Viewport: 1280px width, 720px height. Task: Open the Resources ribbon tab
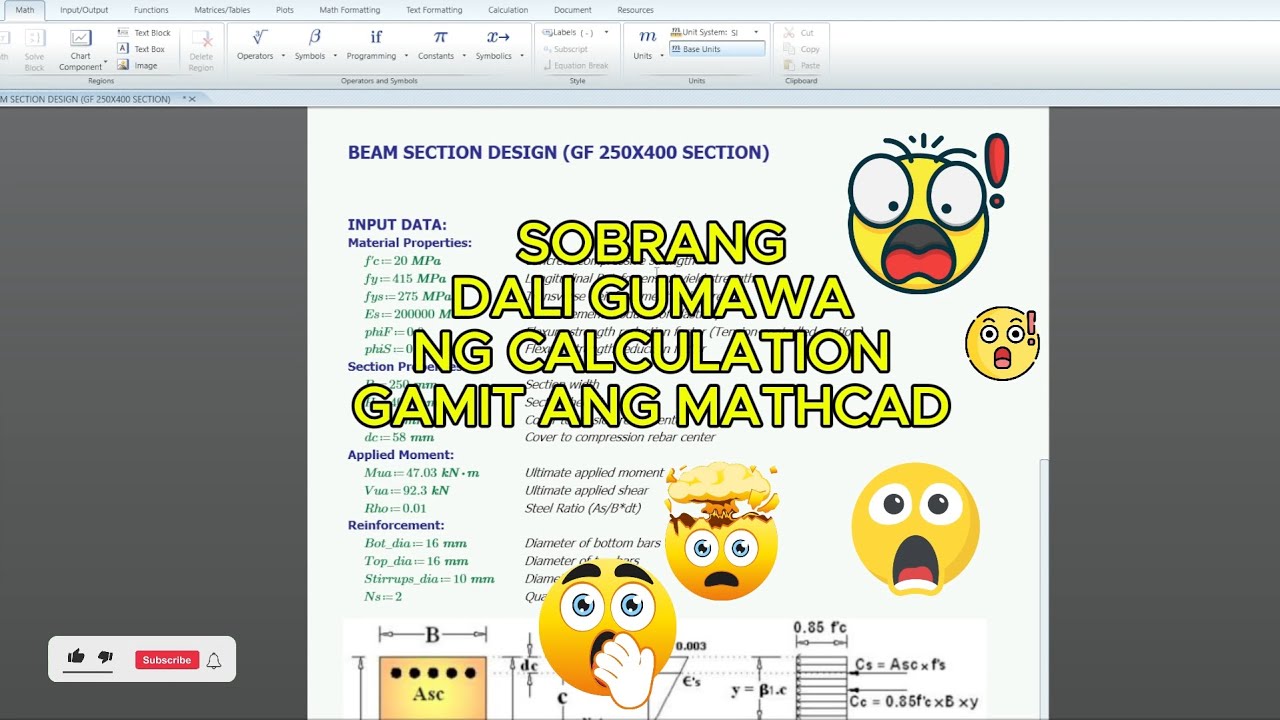[x=635, y=10]
